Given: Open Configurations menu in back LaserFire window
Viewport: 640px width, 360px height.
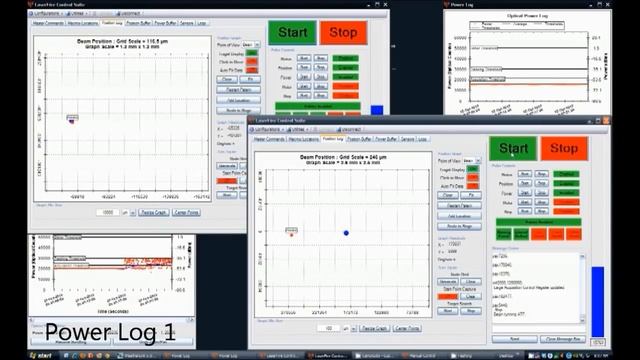Looking at the screenshot, I should point(46,13).
